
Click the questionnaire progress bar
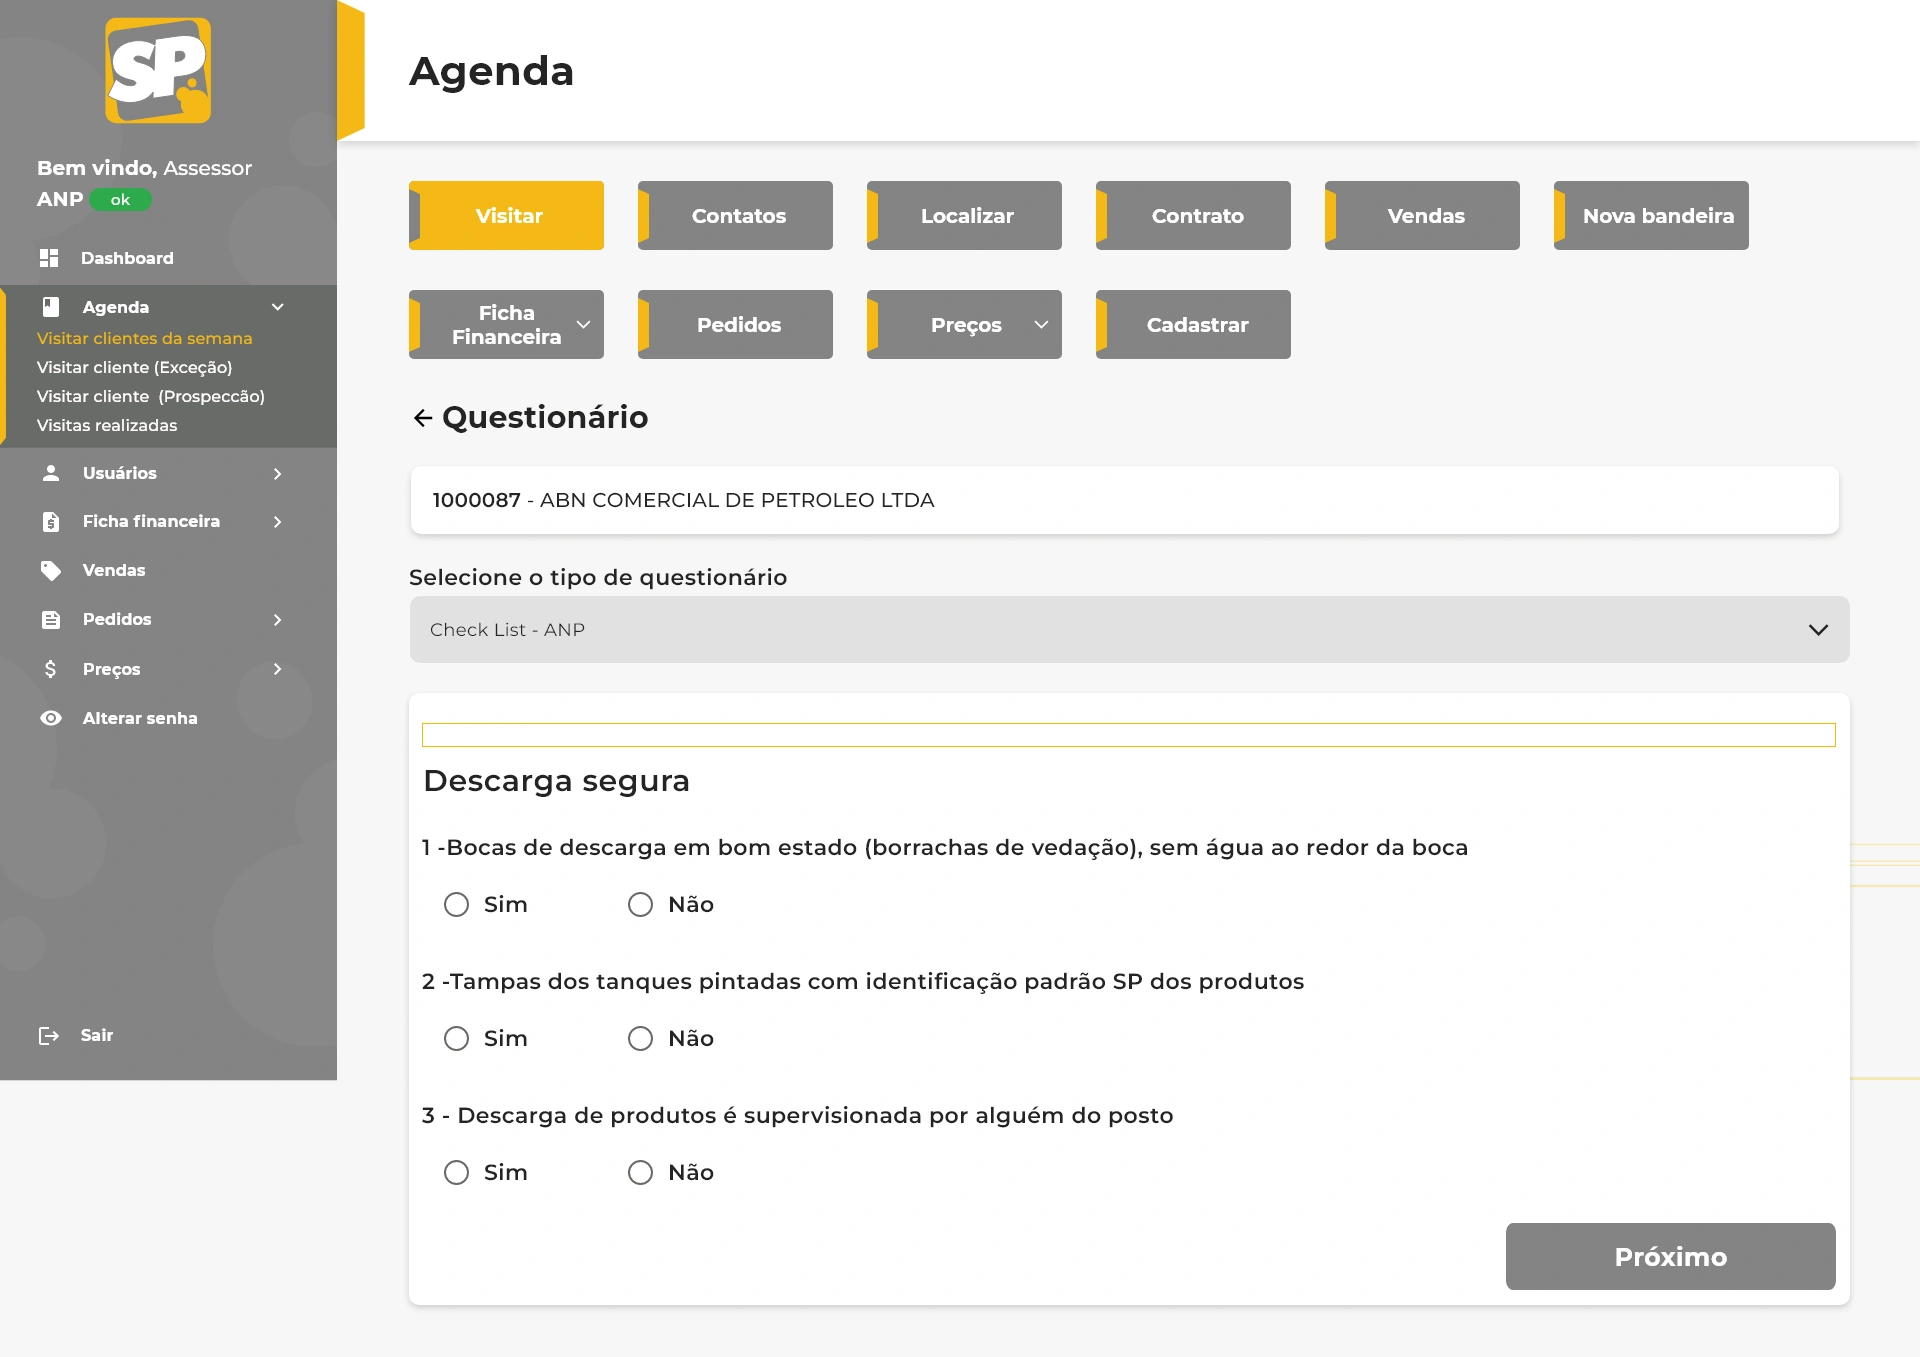pos(1128,735)
